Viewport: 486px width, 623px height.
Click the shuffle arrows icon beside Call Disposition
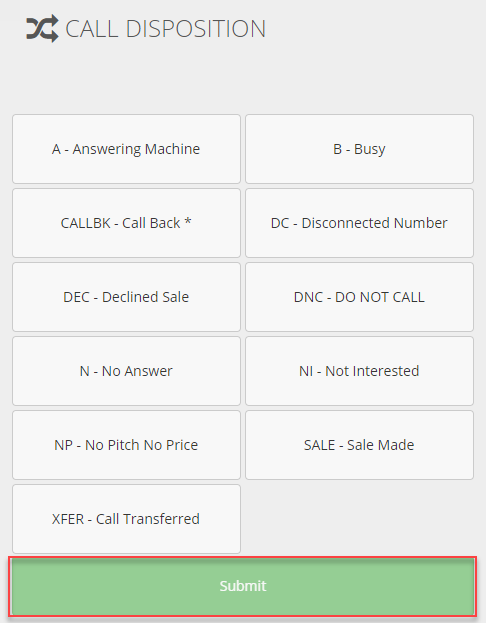(x=42, y=29)
